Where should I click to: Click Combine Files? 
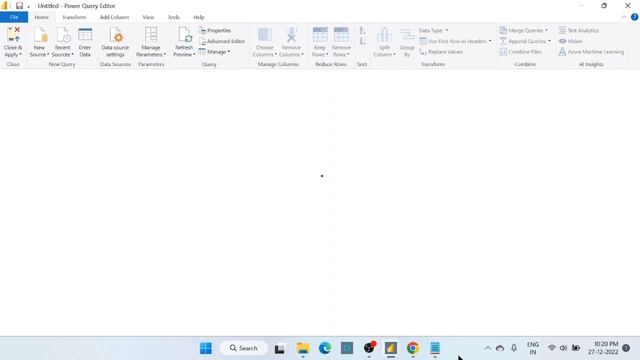click(520, 52)
